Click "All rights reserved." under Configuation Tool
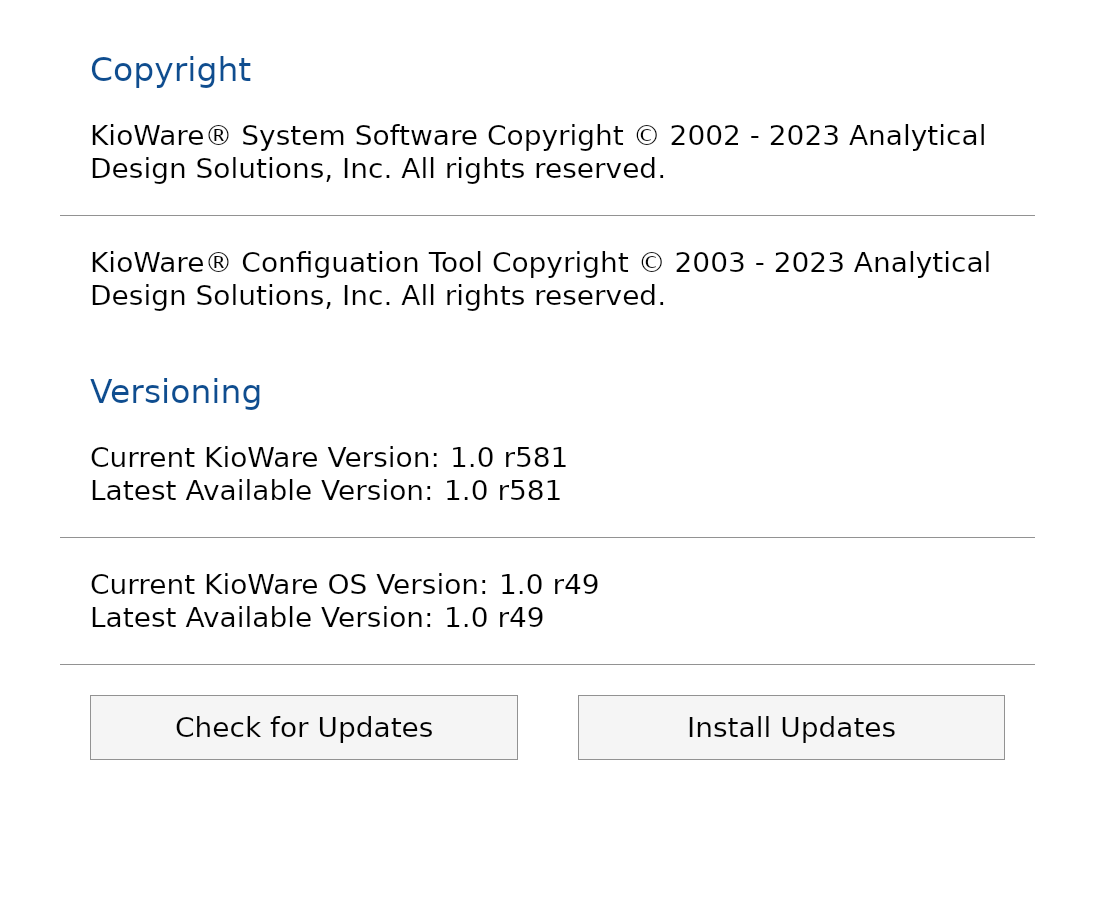This screenshot has height=903, width=1095. [533, 297]
